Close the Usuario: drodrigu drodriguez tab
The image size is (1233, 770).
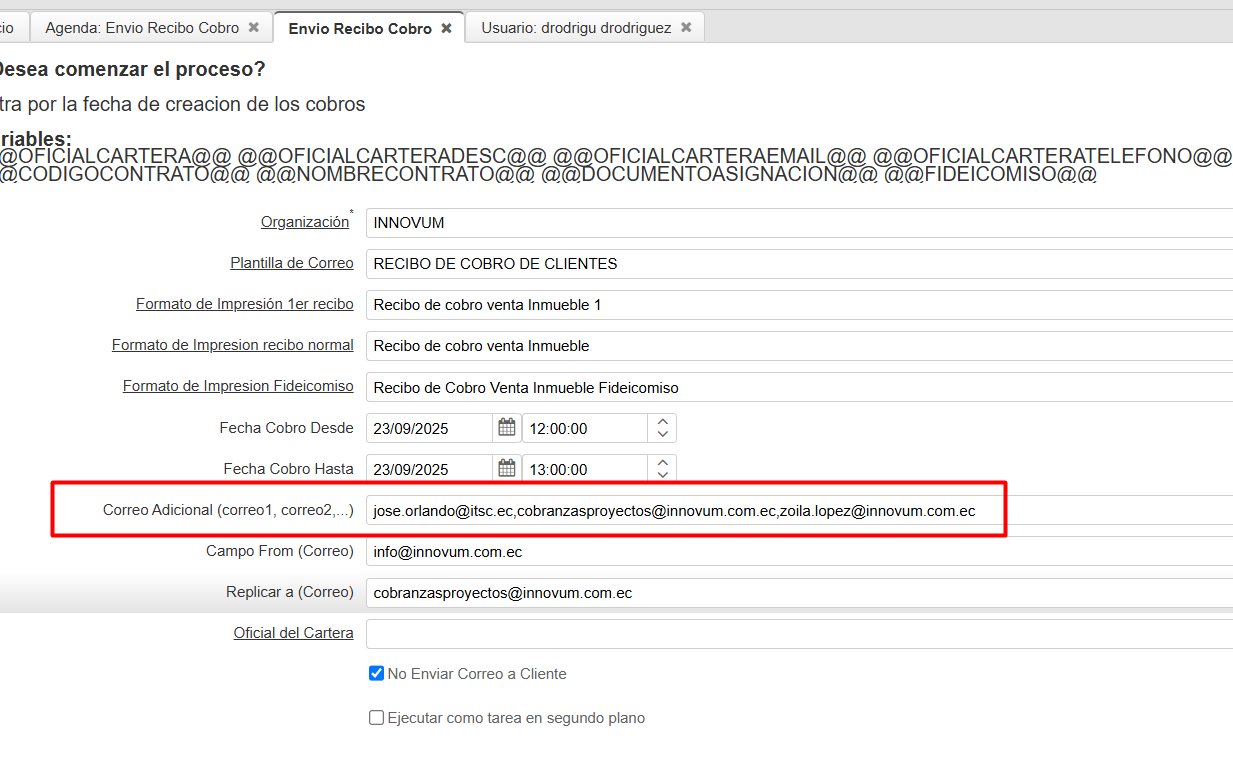click(686, 28)
